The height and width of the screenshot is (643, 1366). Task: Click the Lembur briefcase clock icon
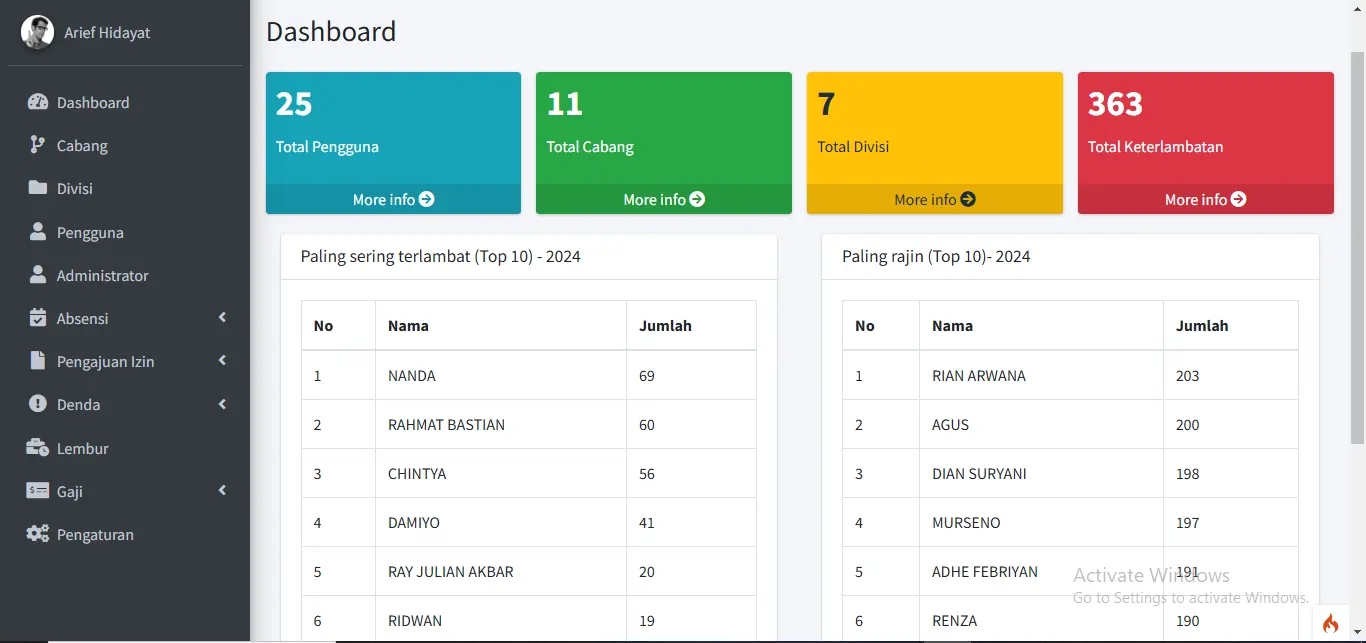[38, 448]
